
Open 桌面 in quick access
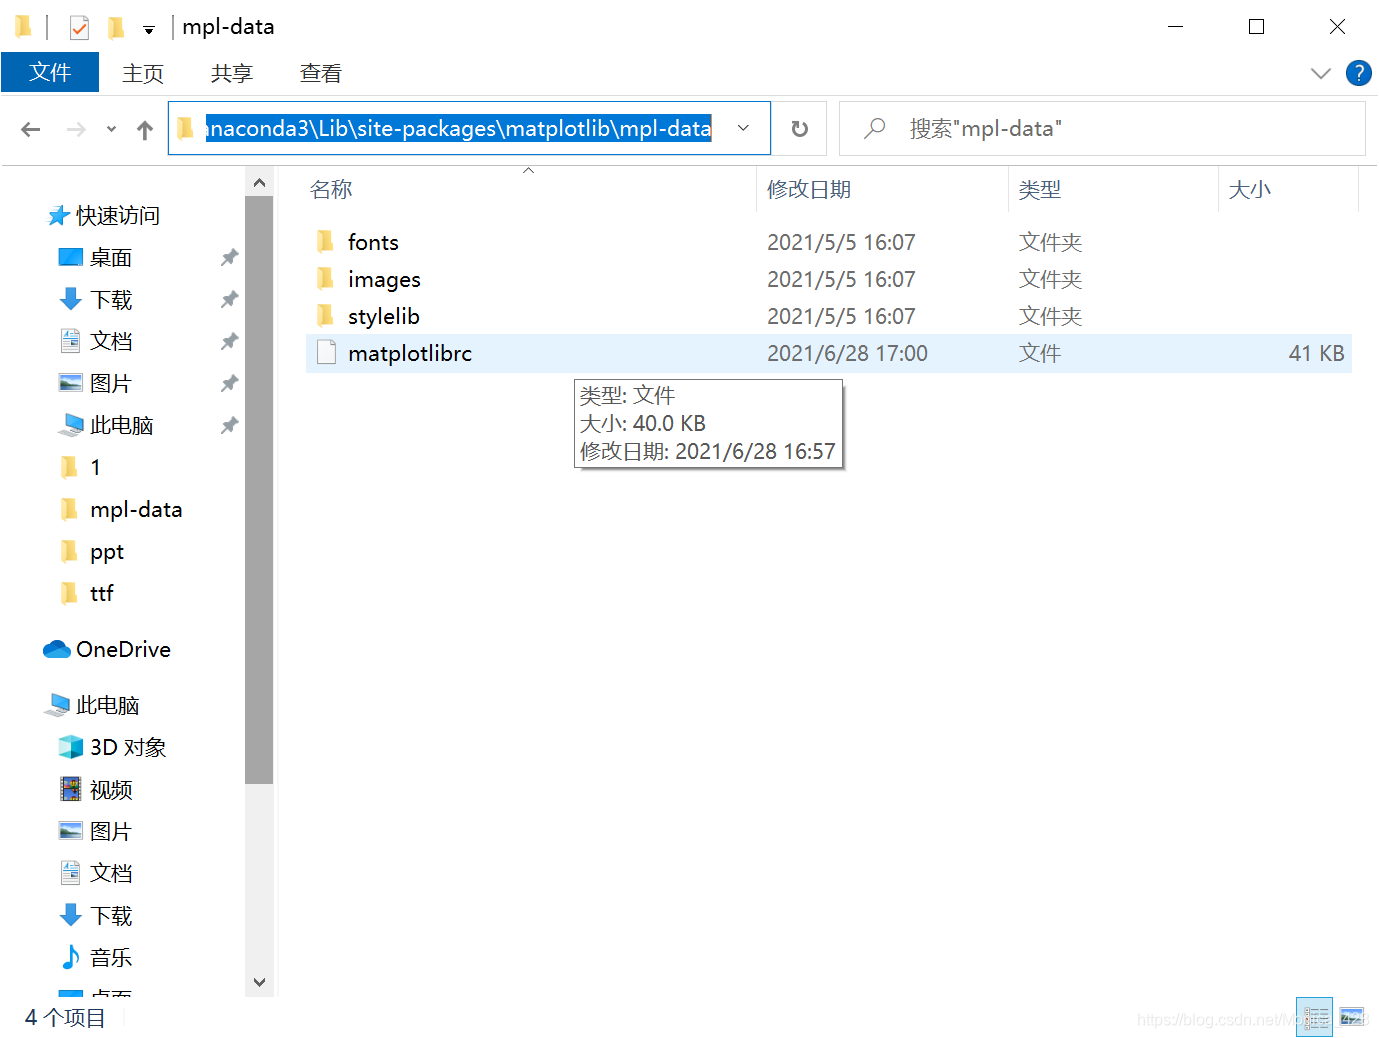tap(110, 258)
